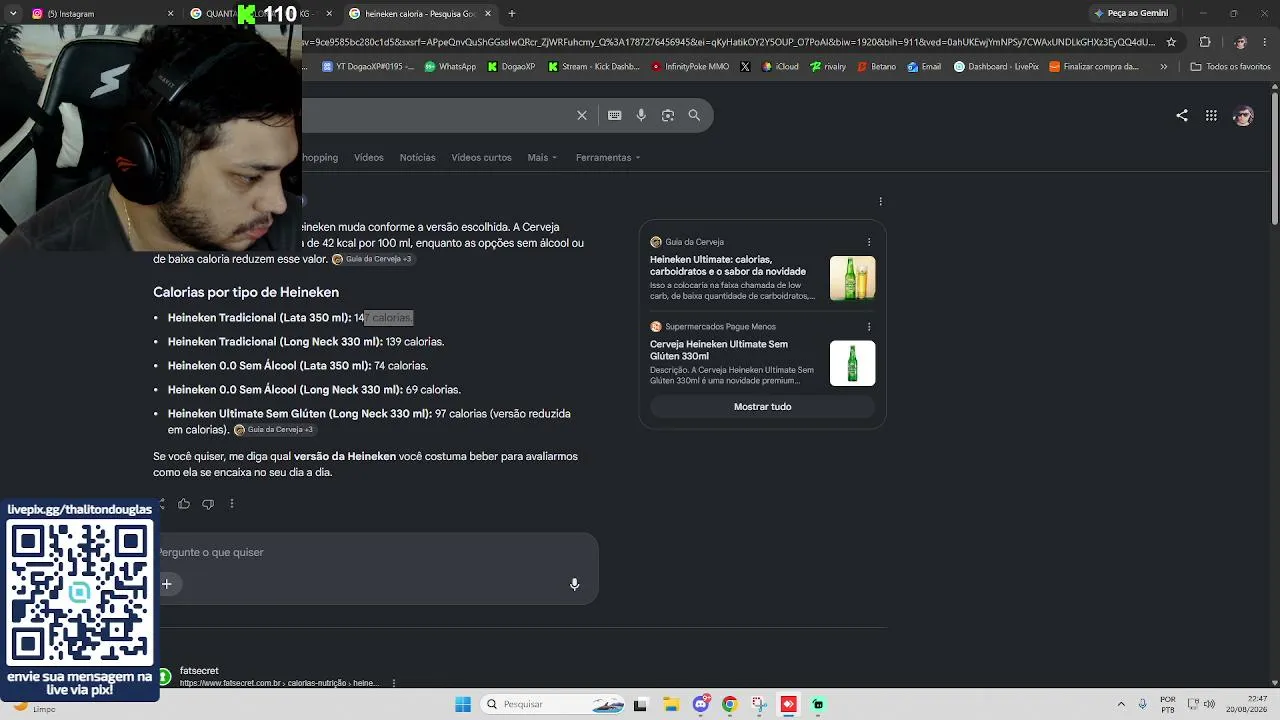Open the Stream - Kick Dashboard bookmark

594,67
